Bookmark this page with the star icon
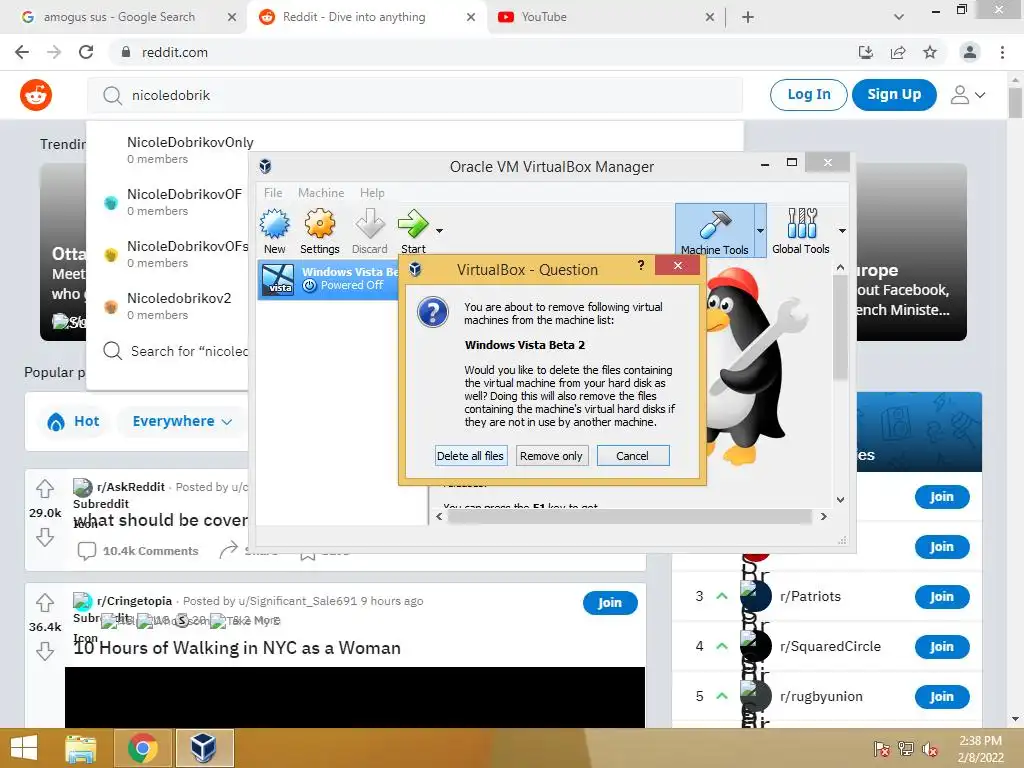The height and width of the screenshot is (768, 1024). (930, 52)
